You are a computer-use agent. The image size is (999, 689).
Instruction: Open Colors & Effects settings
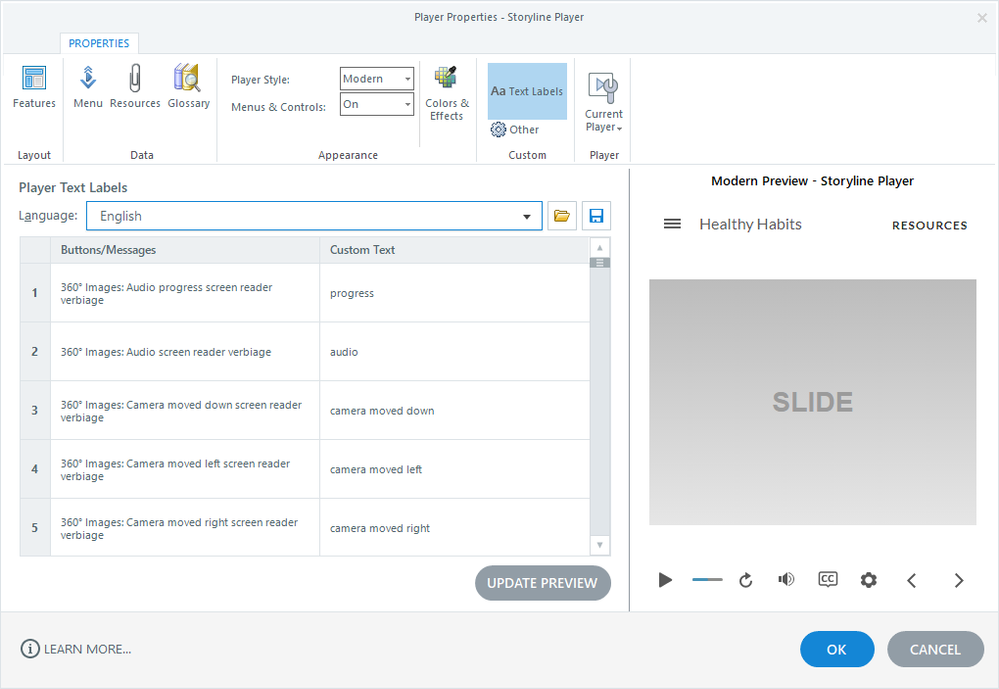click(x=447, y=93)
